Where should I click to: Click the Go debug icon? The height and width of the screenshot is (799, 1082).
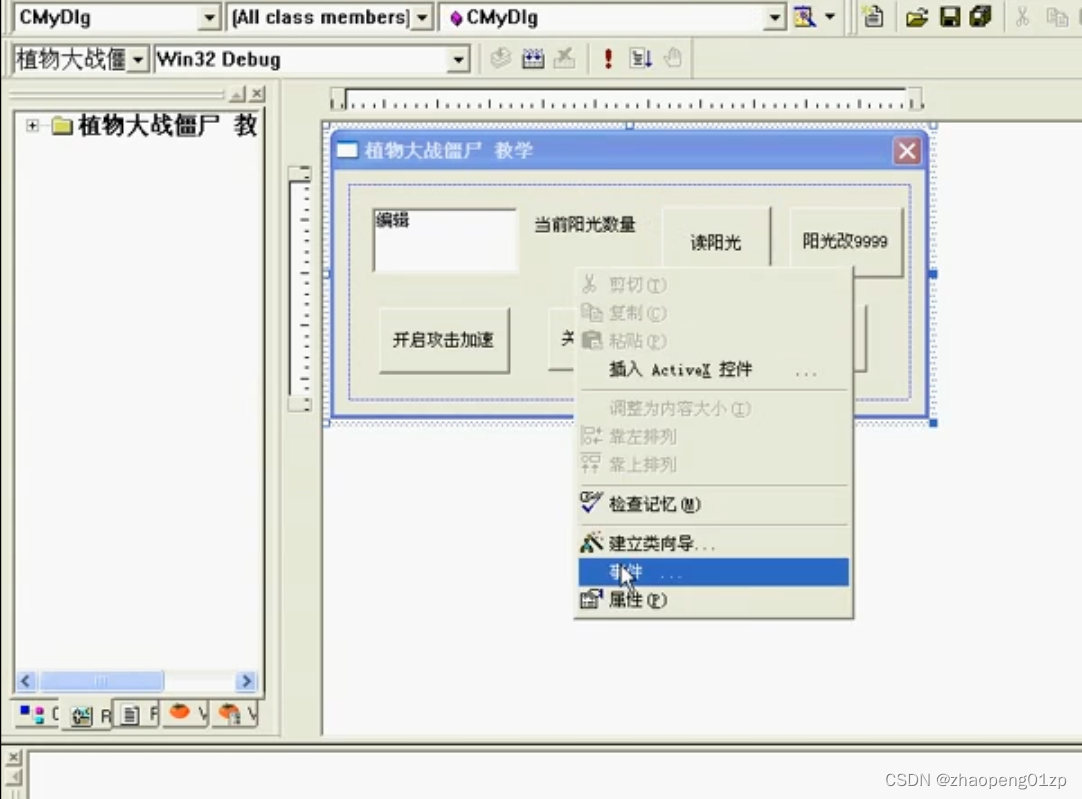coord(640,59)
